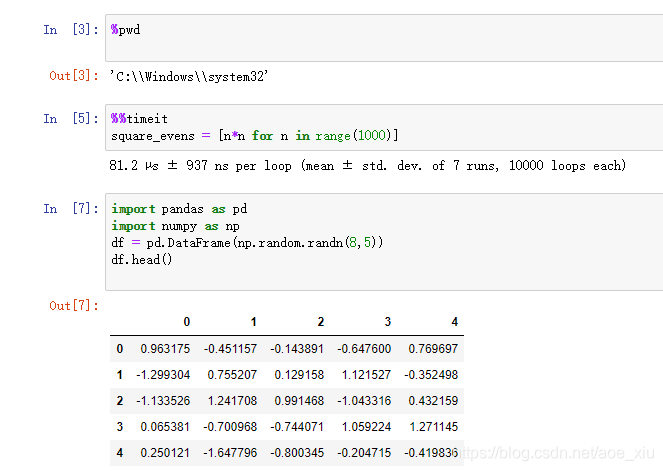Click the 'C:\\Windows\\system32' output text

(x=189, y=77)
